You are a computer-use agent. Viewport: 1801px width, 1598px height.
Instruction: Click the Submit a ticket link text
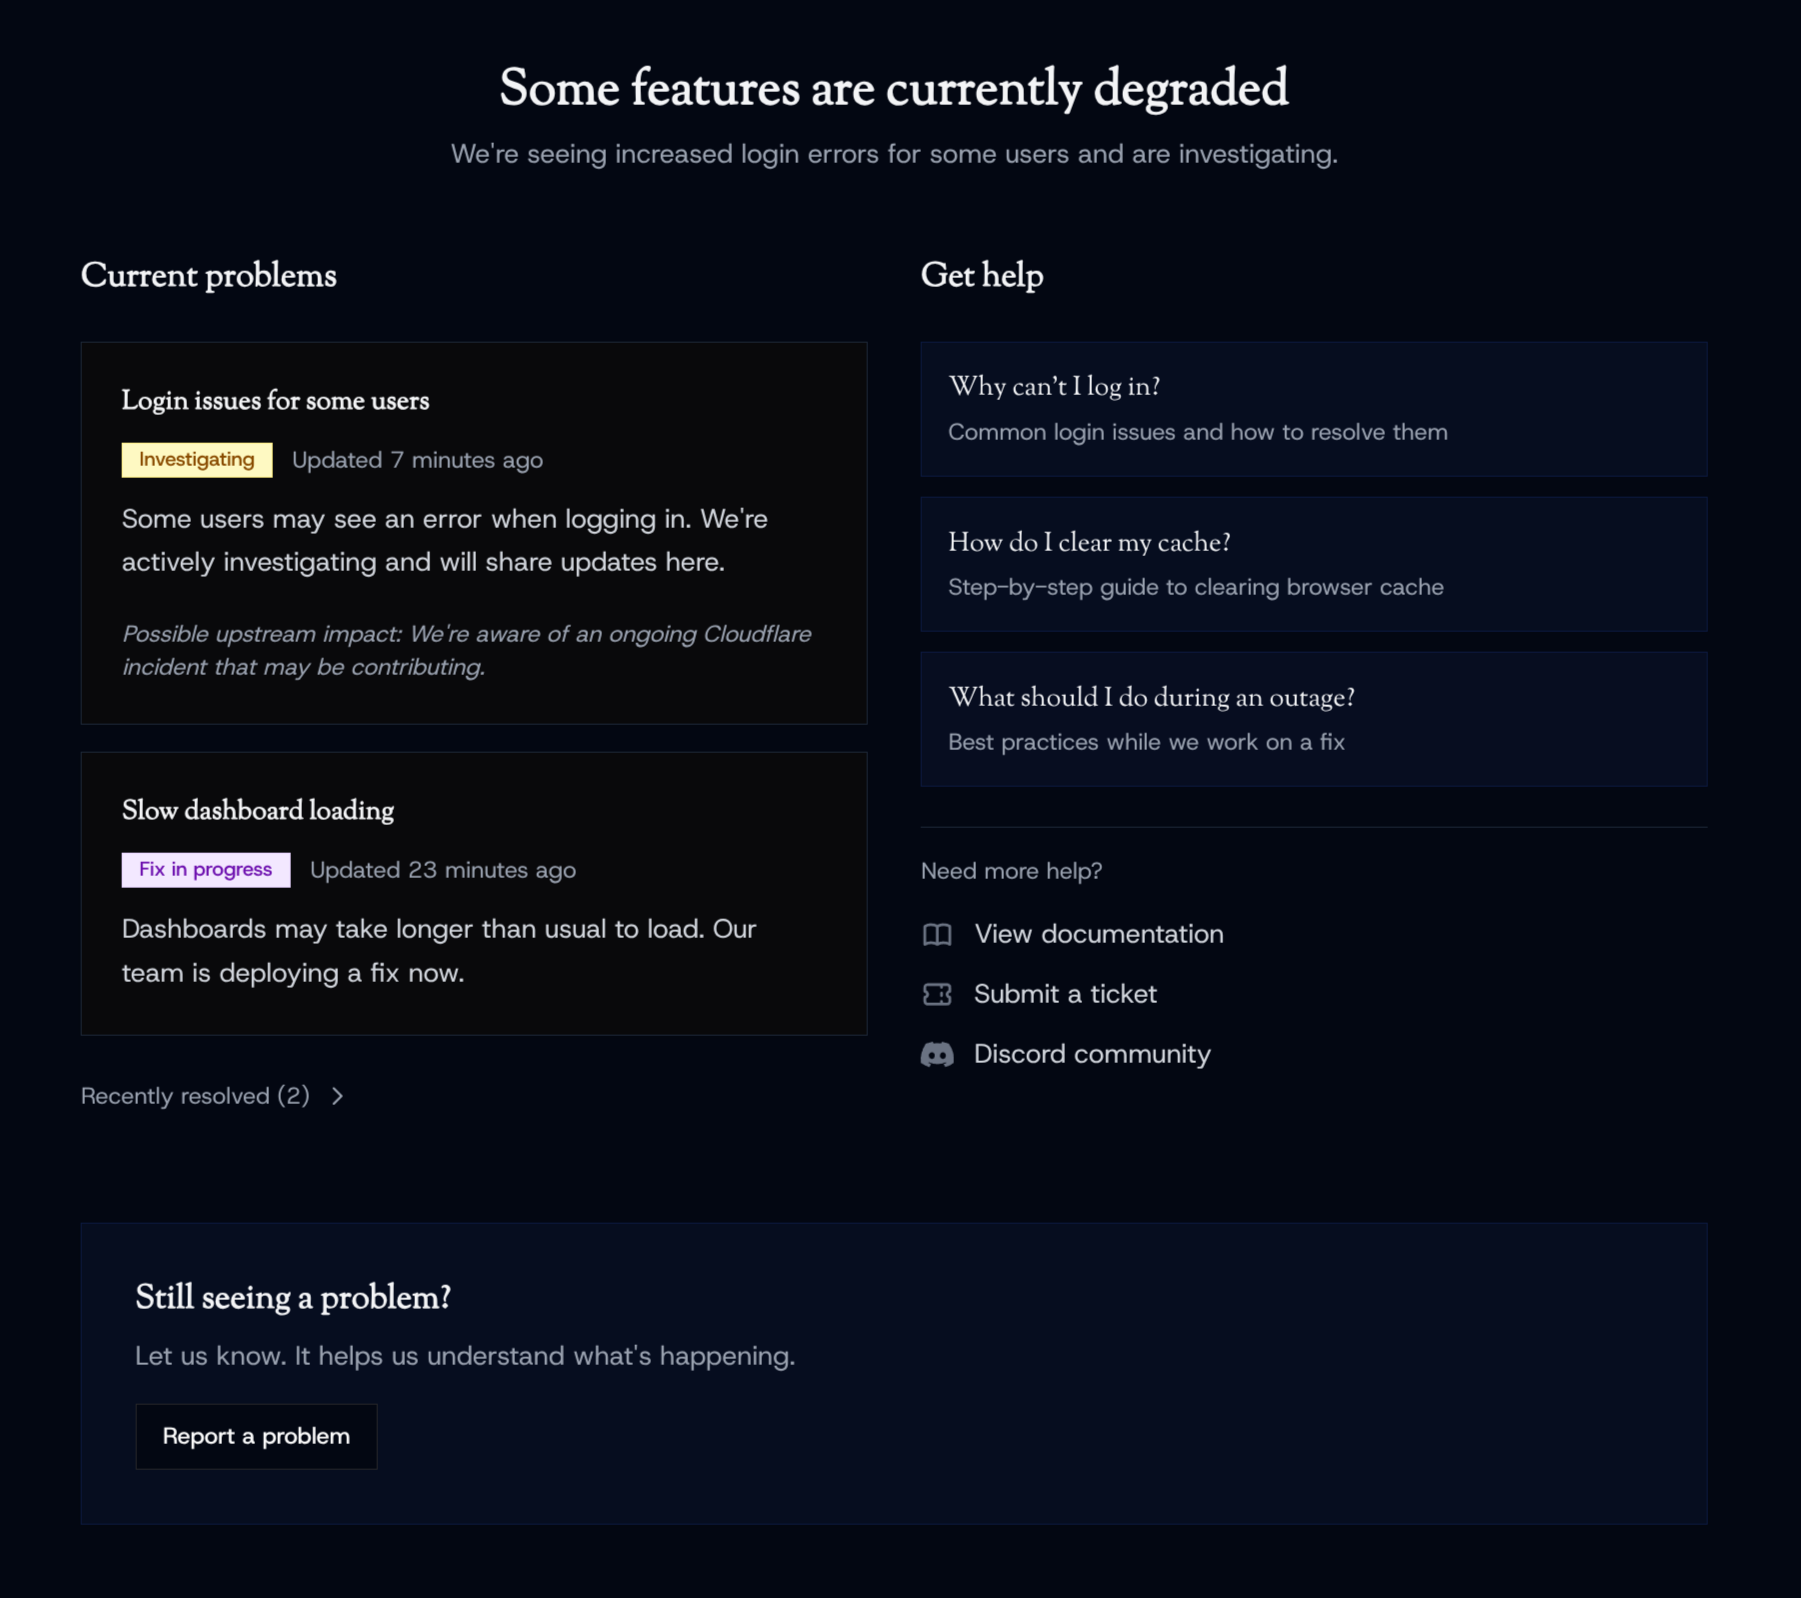click(x=1065, y=994)
